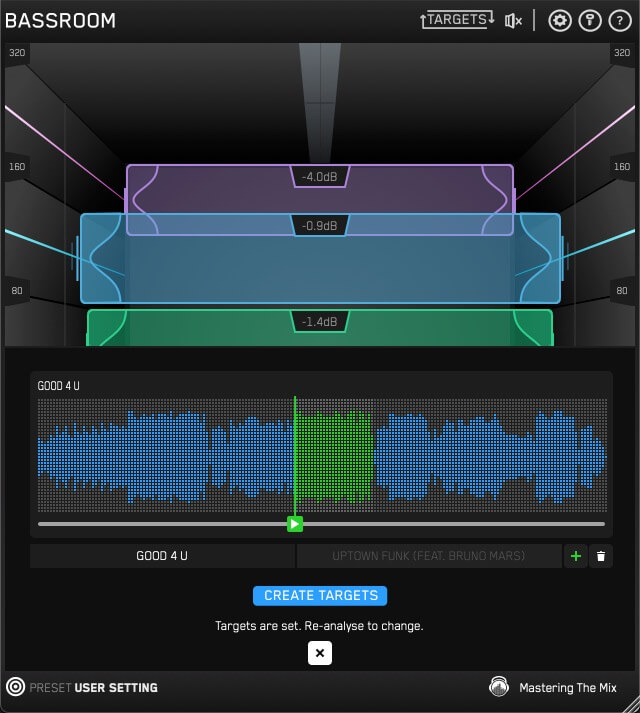Image resolution: width=640 pixels, height=713 pixels.
Task: Close the targets panel with the X button
Action: [x=320, y=653]
